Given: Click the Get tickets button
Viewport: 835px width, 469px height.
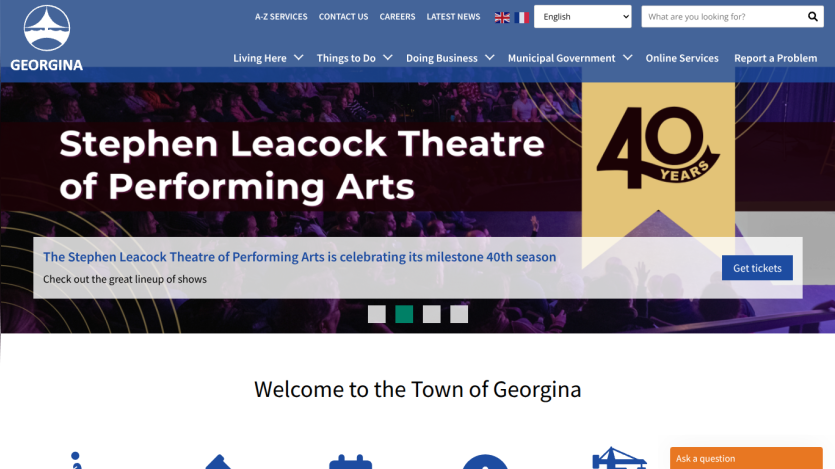Looking at the screenshot, I should point(757,268).
